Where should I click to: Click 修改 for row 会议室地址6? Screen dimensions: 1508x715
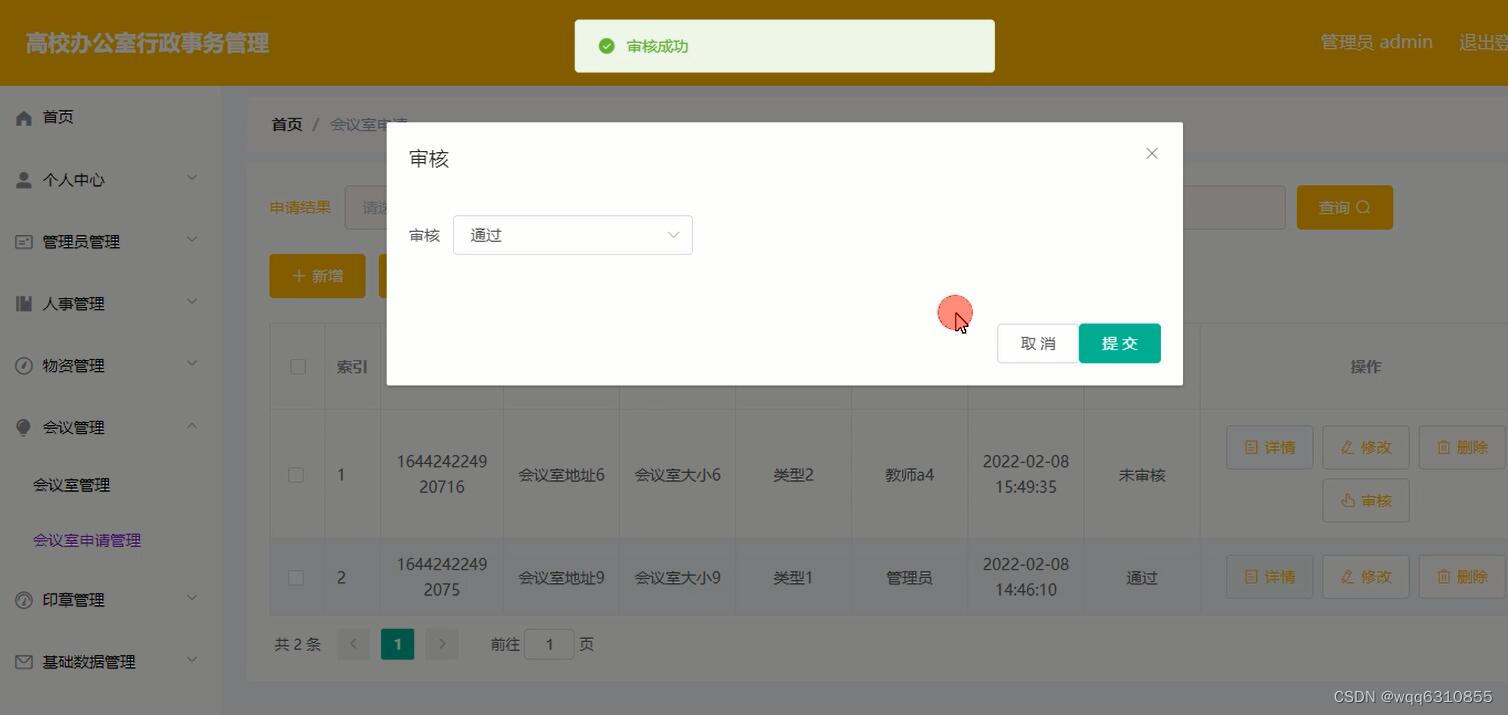[1366, 447]
